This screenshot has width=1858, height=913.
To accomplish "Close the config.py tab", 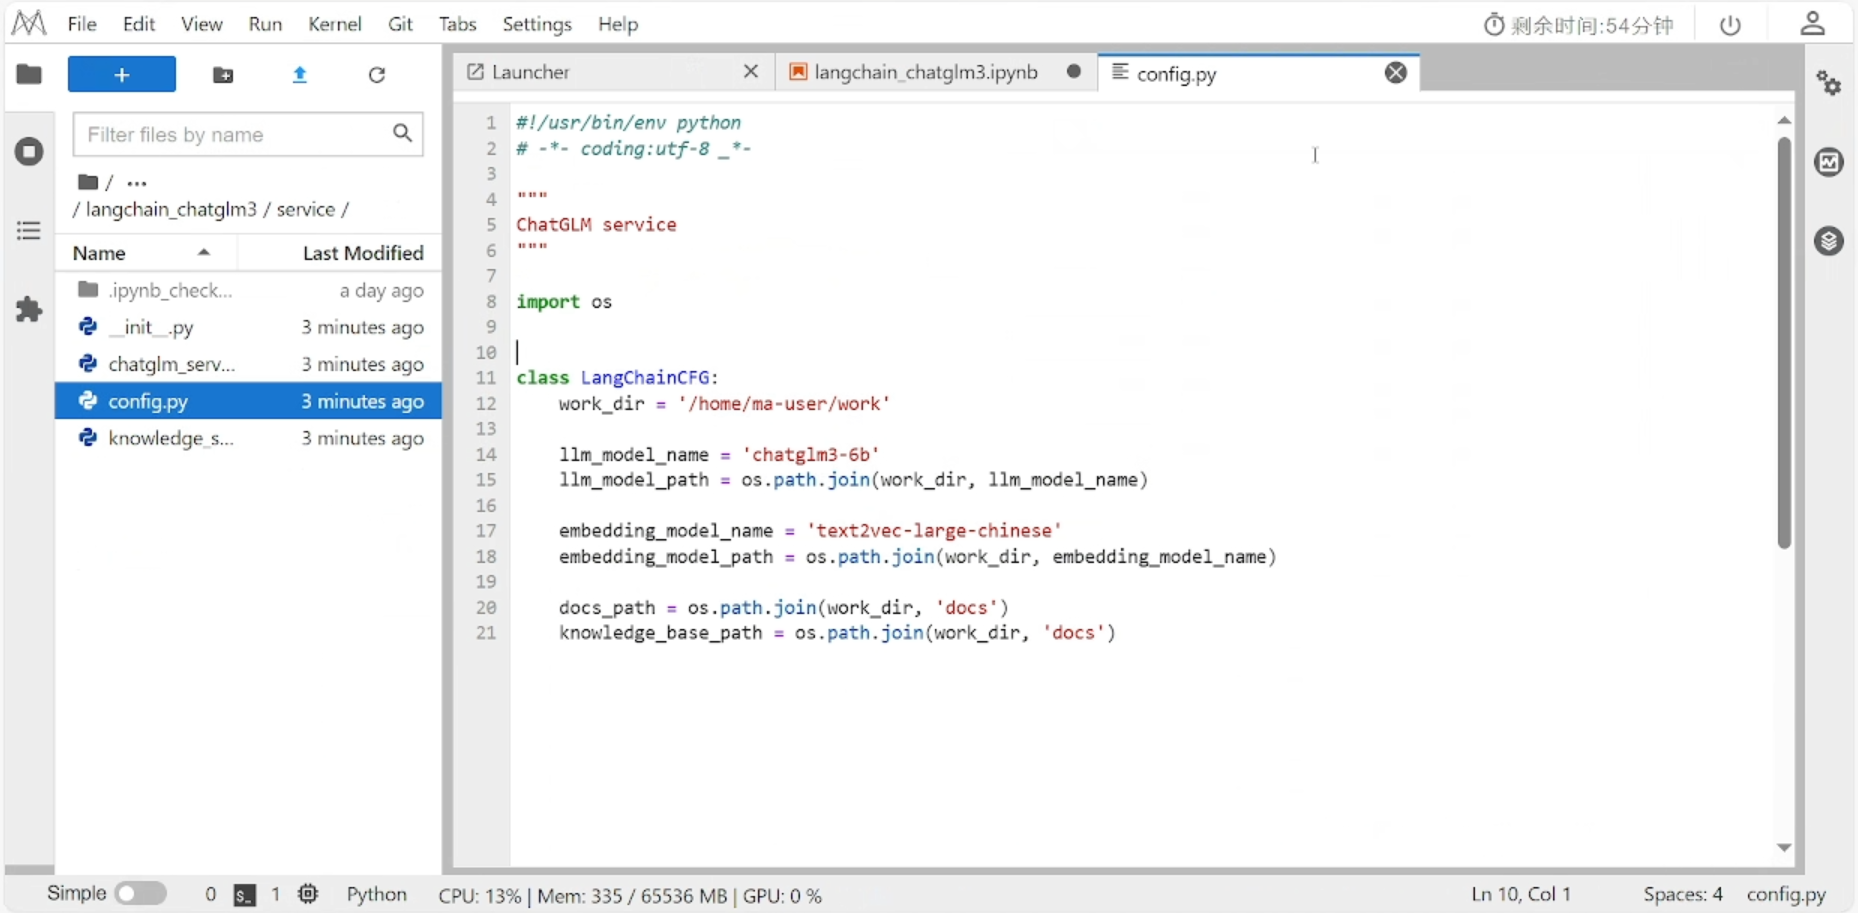I will click(1396, 72).
